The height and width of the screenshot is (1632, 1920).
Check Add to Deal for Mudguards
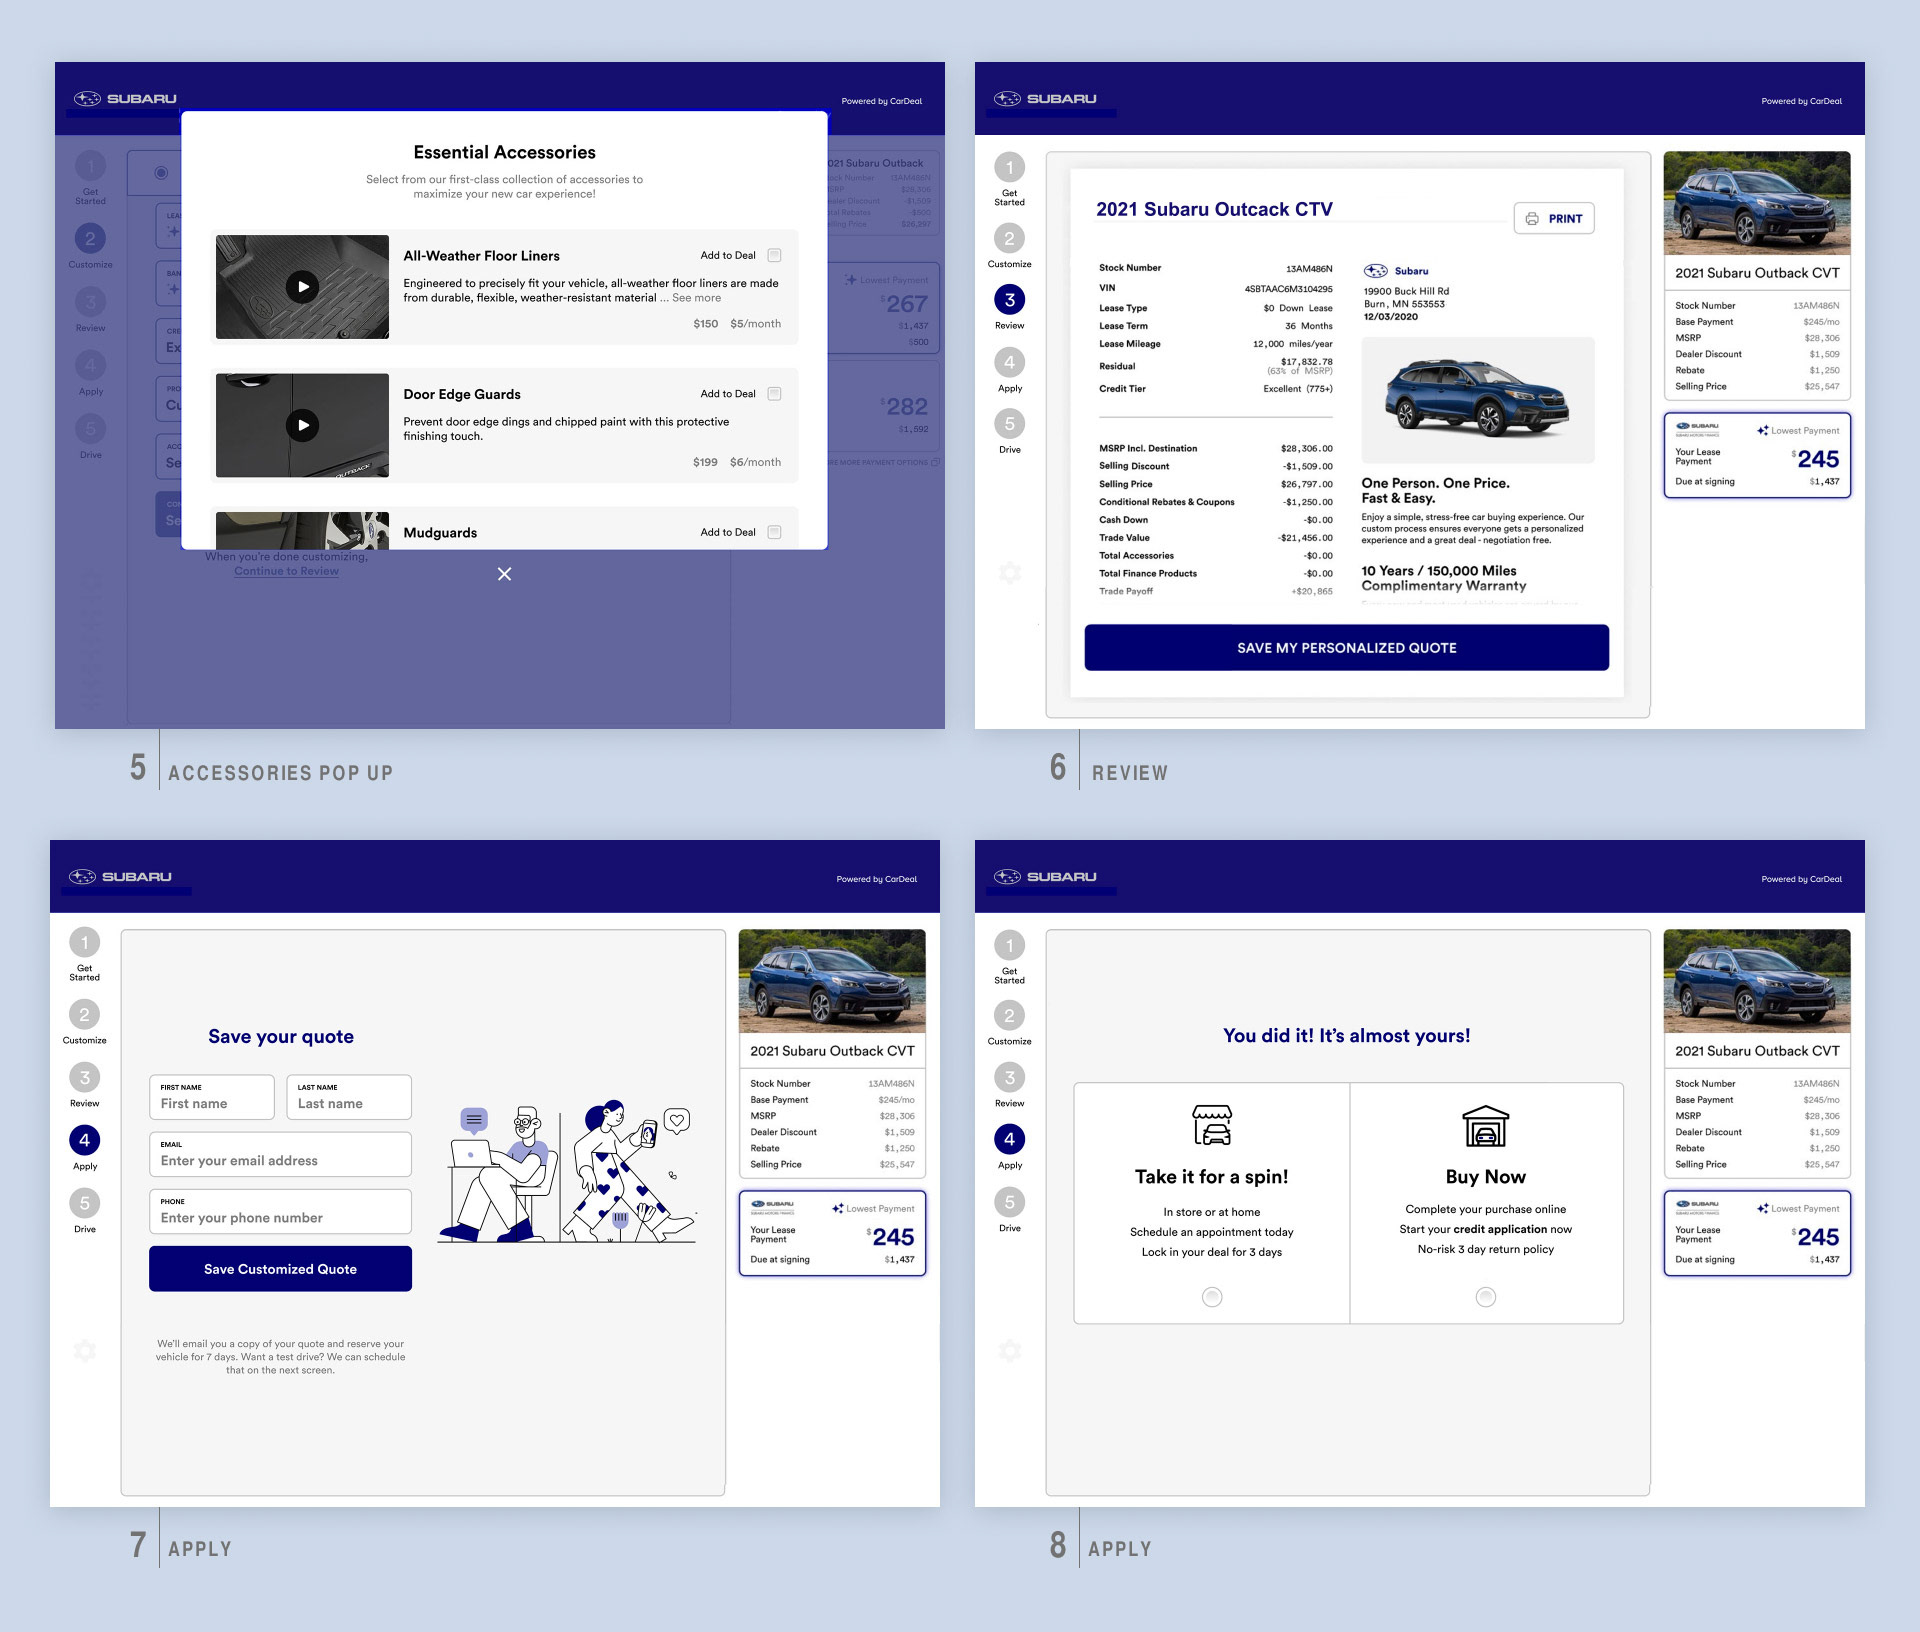coord(774,532)
